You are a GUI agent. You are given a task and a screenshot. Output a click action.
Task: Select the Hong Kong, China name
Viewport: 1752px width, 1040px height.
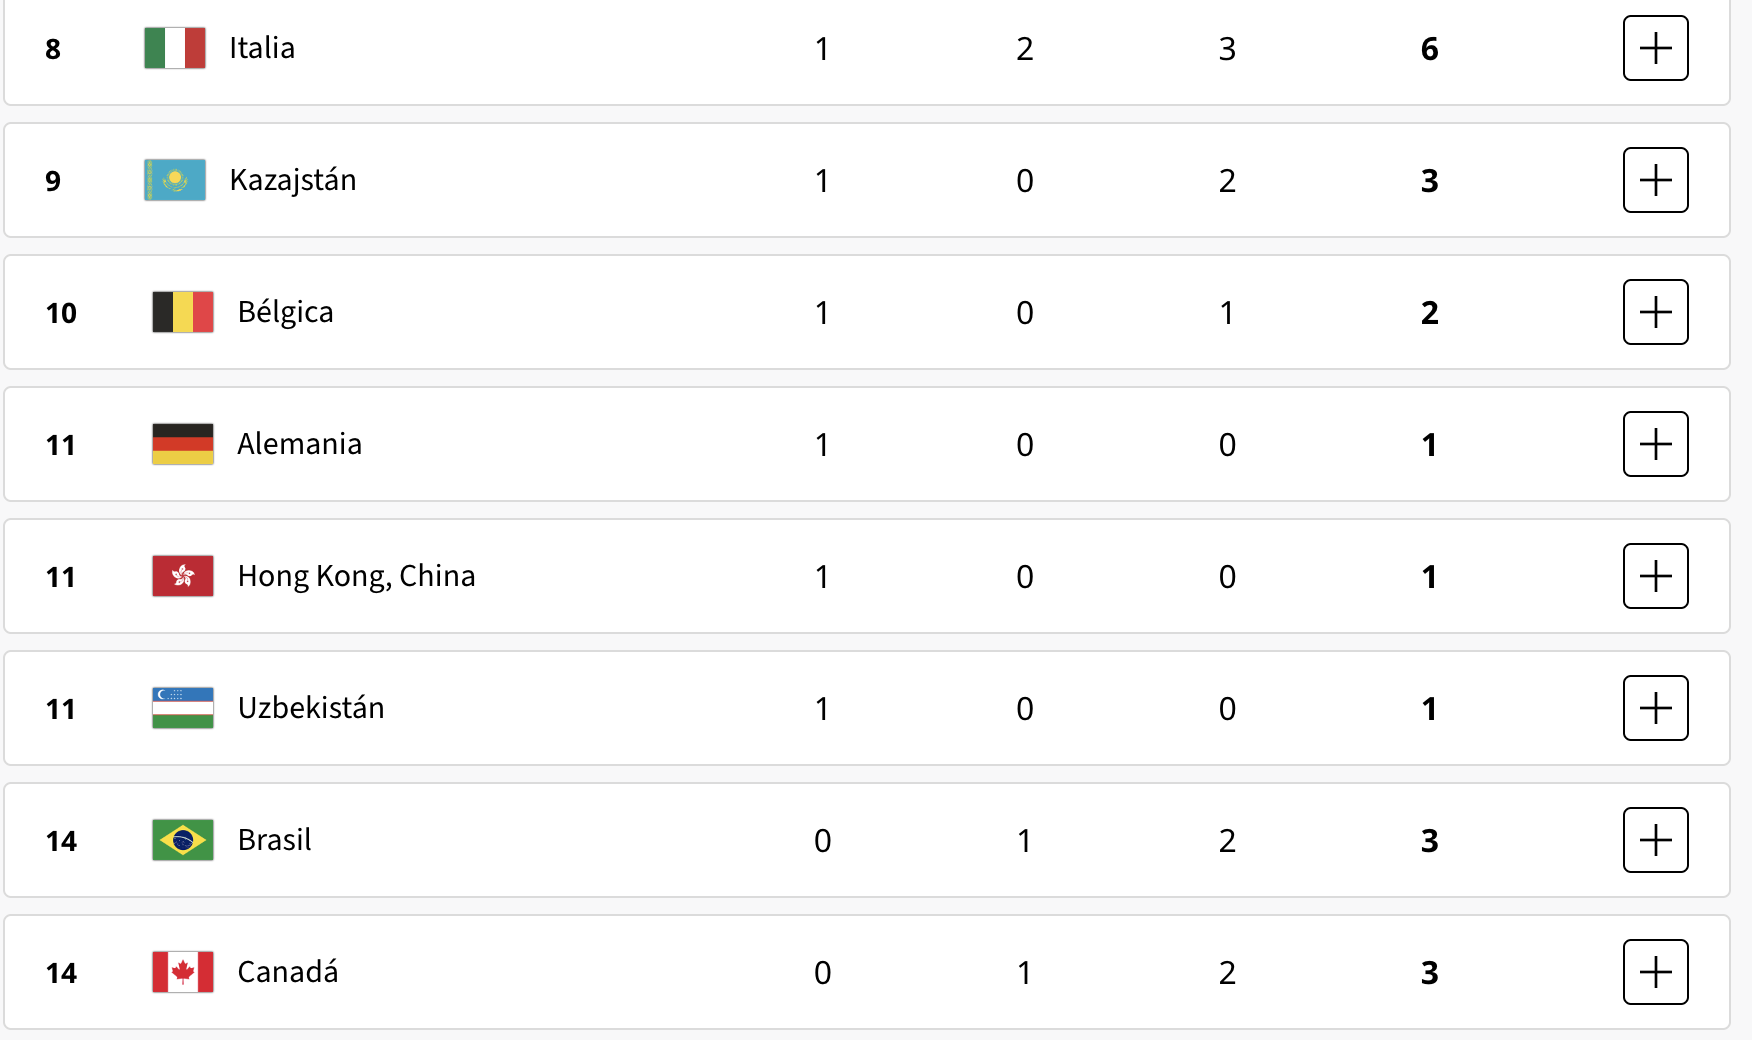356,576
